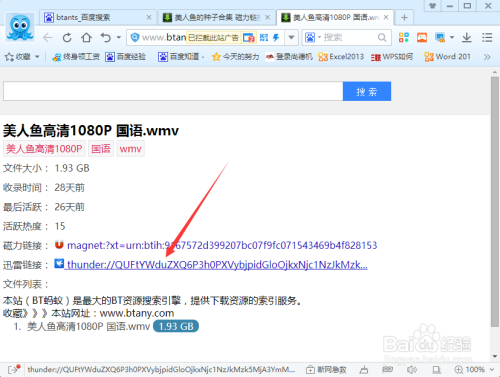Screen dimensions: 500x377
Task: Click the 美人鱼高清1080P red tag
Action: coord(44,149)
